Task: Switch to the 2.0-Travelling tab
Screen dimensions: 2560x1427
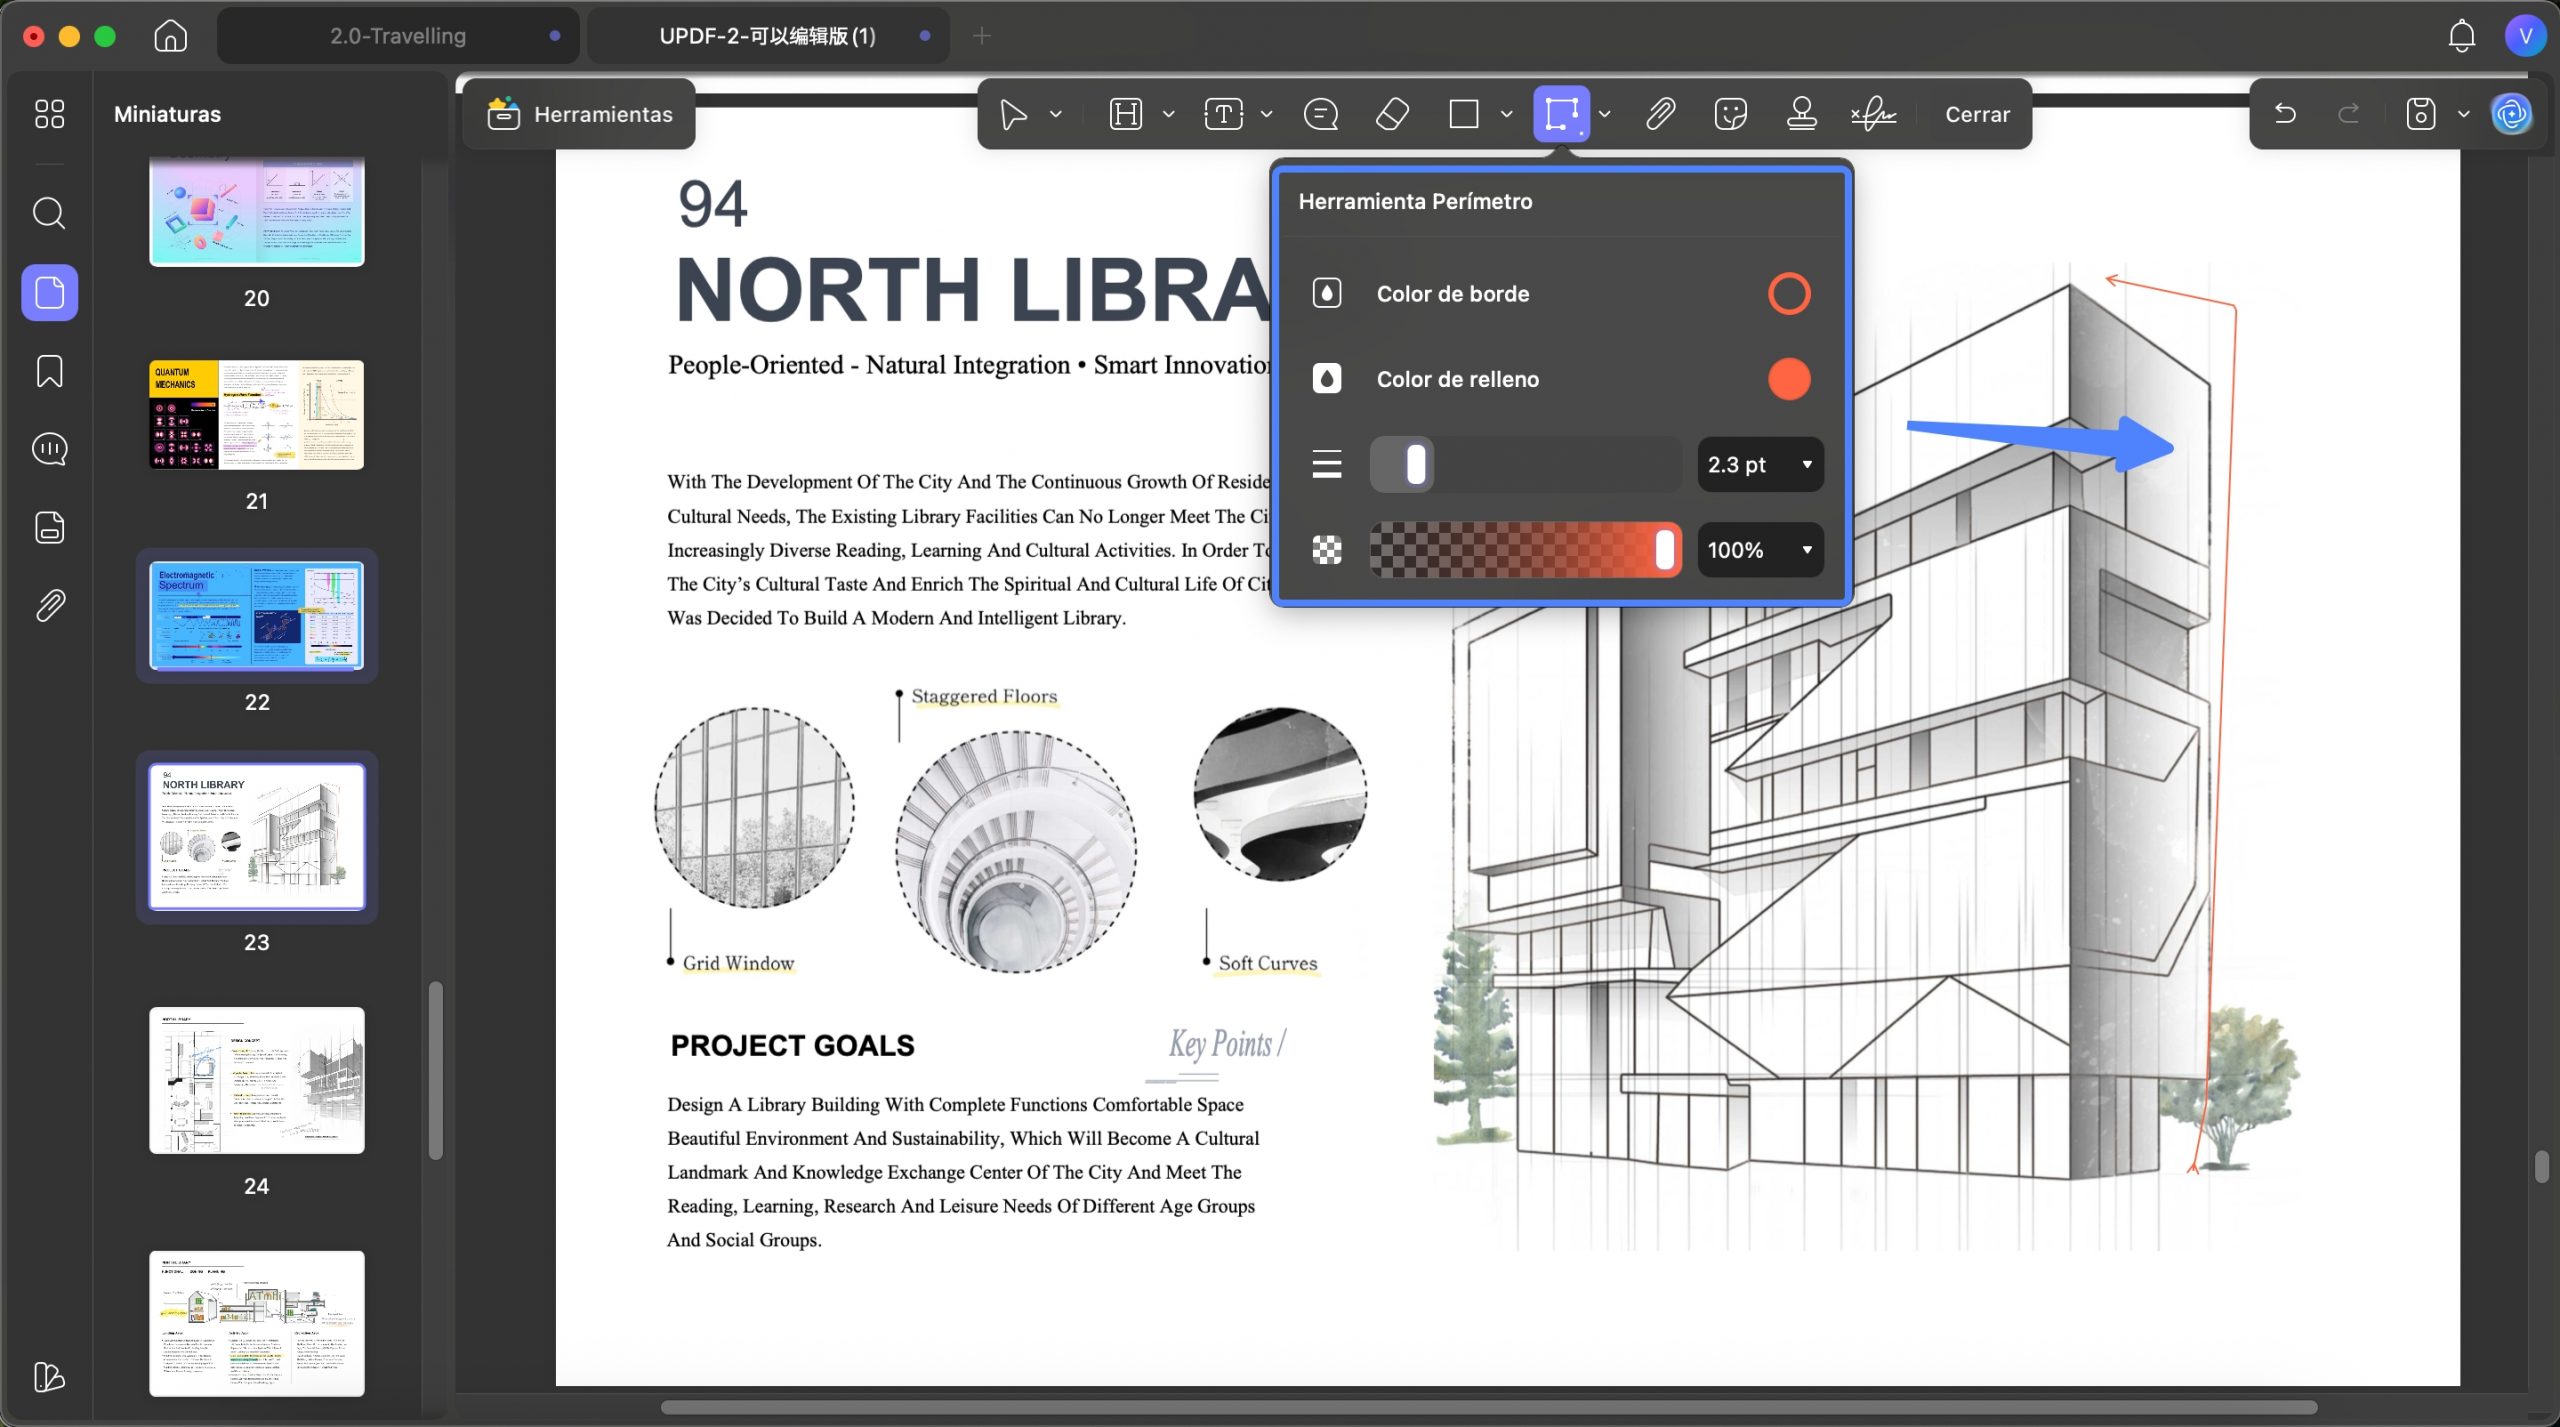Action: click(398, 36)
